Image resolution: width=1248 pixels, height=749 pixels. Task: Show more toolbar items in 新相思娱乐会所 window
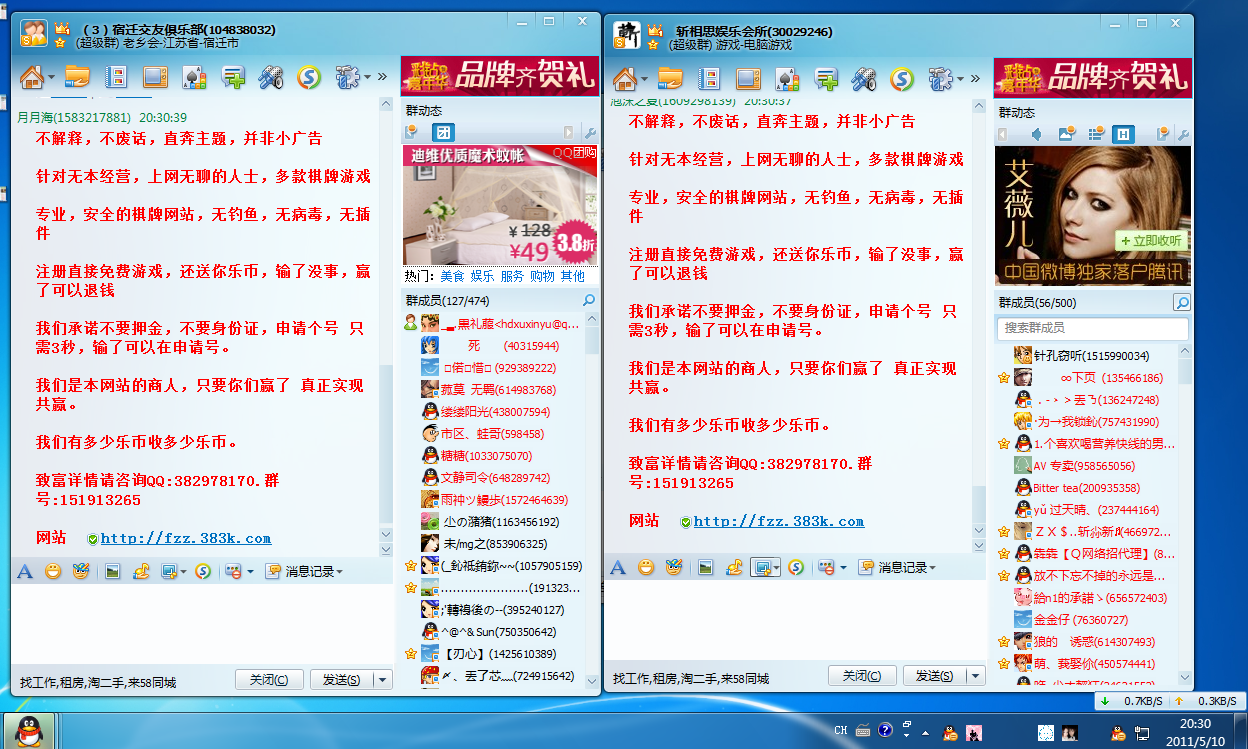tap(975, 79)
